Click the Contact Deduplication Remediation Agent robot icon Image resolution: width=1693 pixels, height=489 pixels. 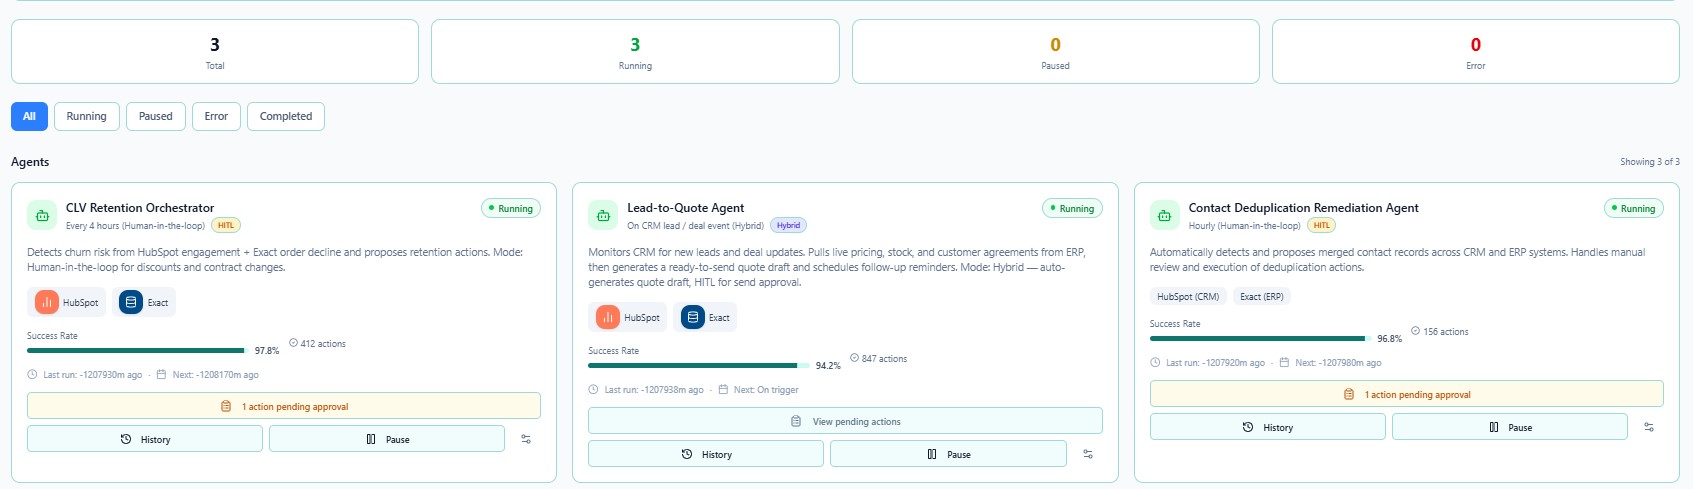pos(1164,215)
